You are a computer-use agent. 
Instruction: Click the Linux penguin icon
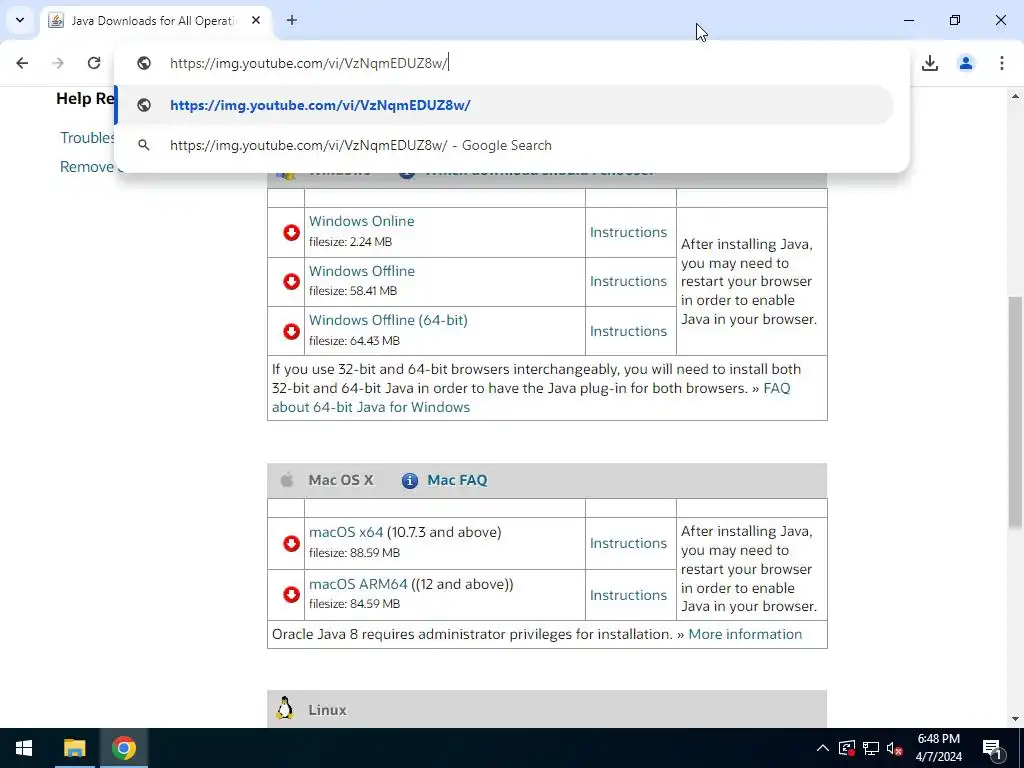click(x=285, y=708)
